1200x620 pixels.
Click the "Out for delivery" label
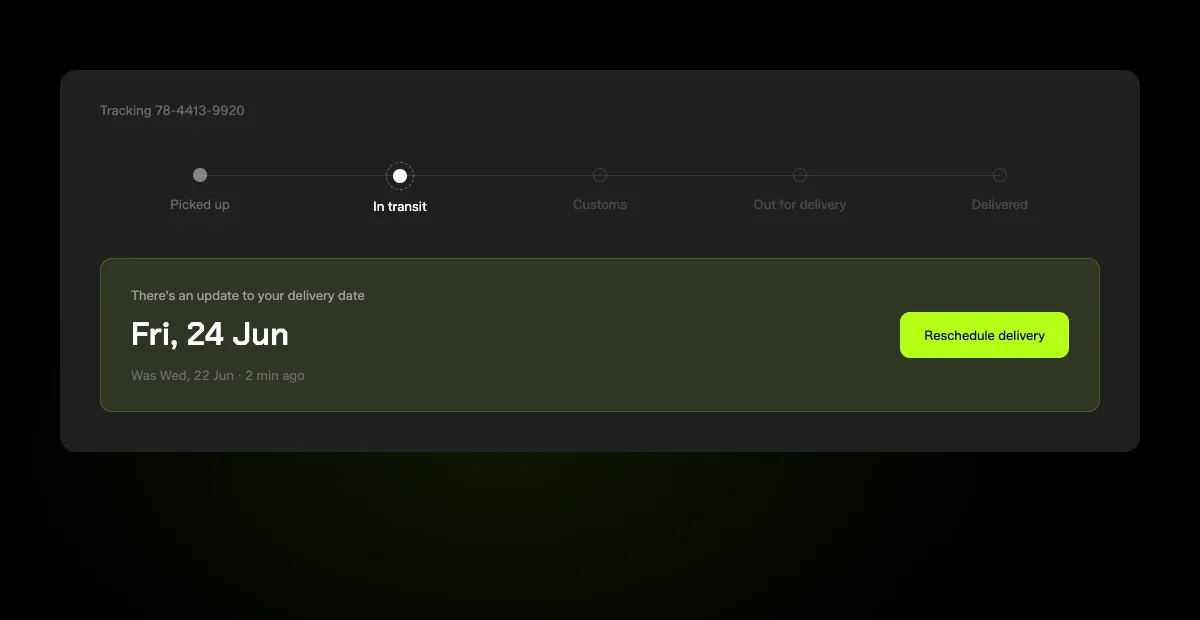click(800, 205)
